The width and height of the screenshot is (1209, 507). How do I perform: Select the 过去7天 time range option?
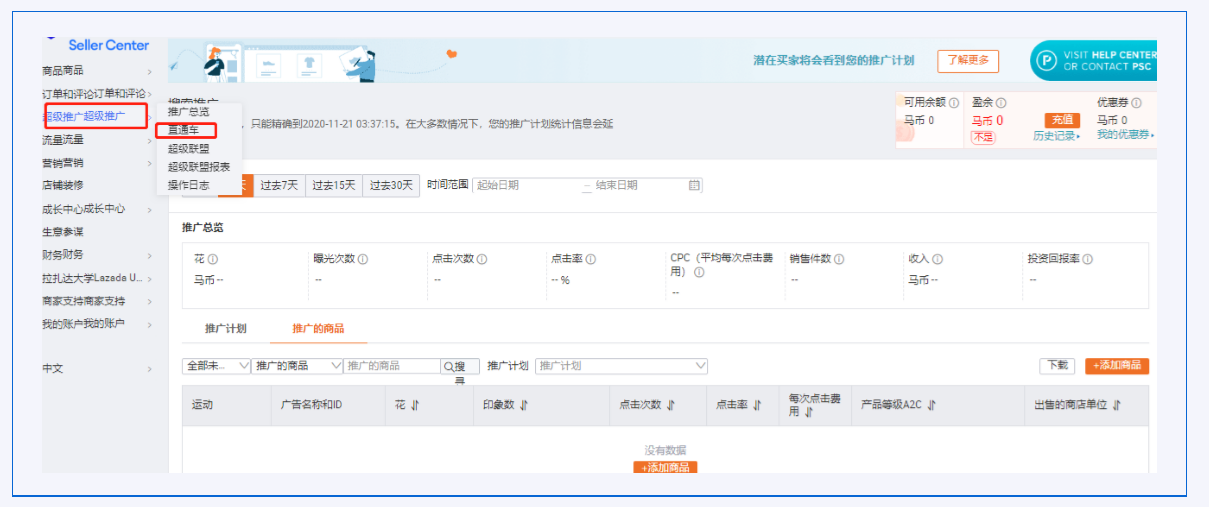click(279, 185)
